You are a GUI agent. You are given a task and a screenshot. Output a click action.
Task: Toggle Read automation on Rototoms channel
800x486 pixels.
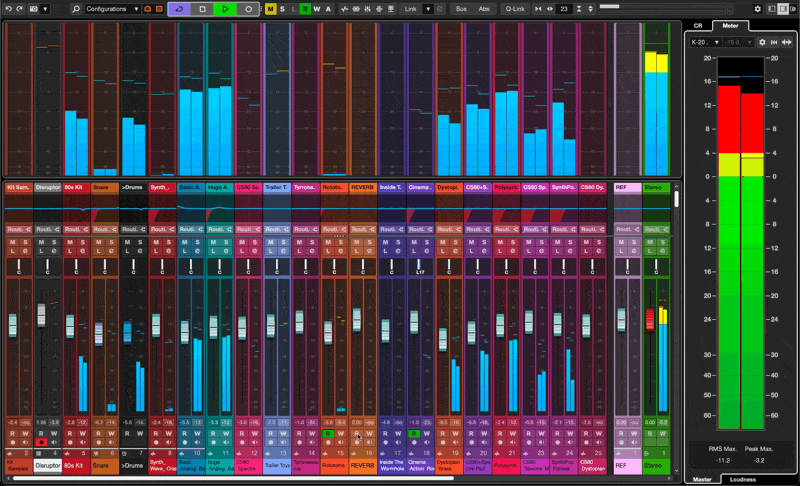pyautogui.click(x=328, y=433)
